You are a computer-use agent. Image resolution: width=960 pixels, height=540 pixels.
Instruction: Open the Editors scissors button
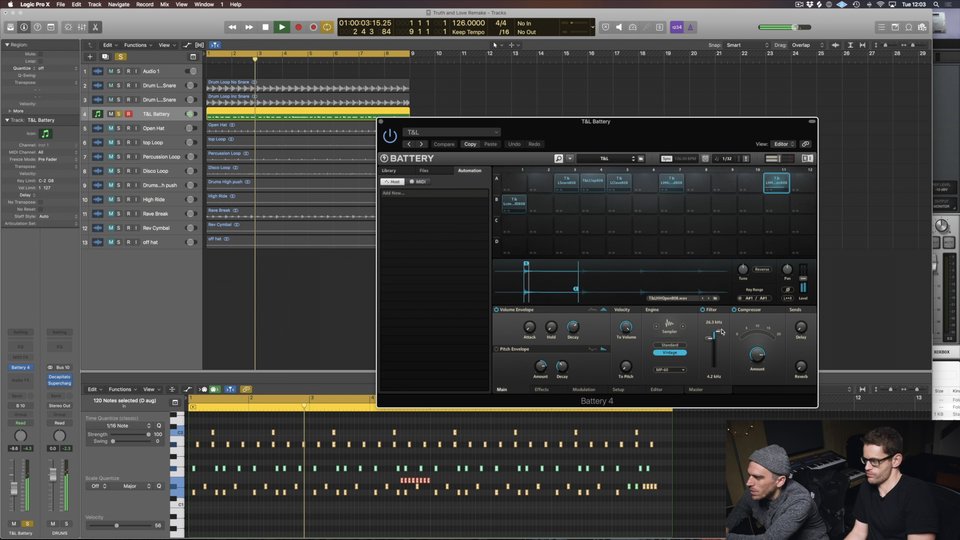95,27
